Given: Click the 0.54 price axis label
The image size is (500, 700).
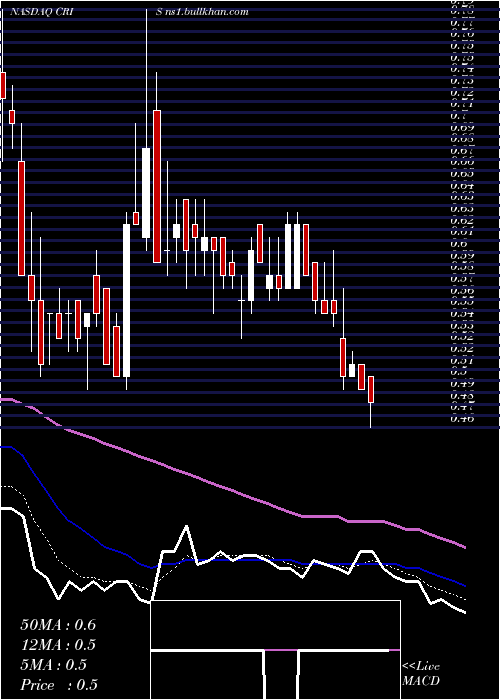Looking at the screenshot, I should click(462, 314).
